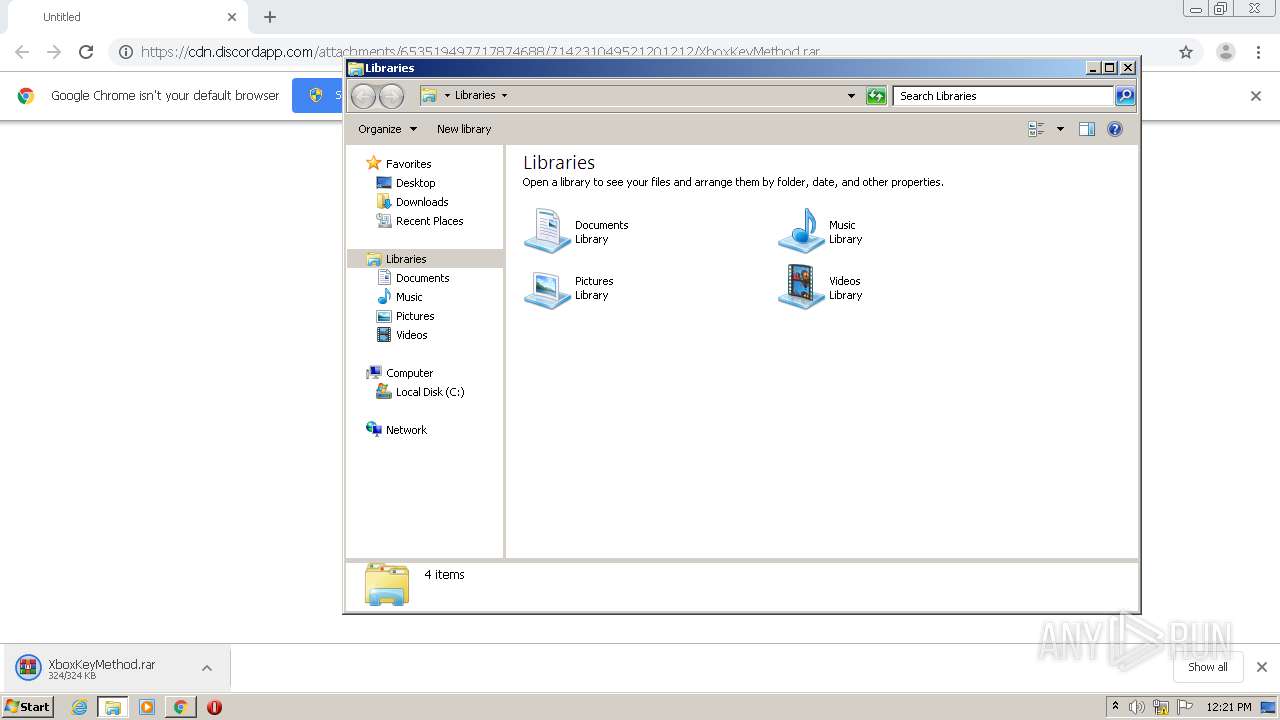This screenshot has height=720, width=1280.
Task: Close the Untitled tab
Action: click(x=232, y=17)
